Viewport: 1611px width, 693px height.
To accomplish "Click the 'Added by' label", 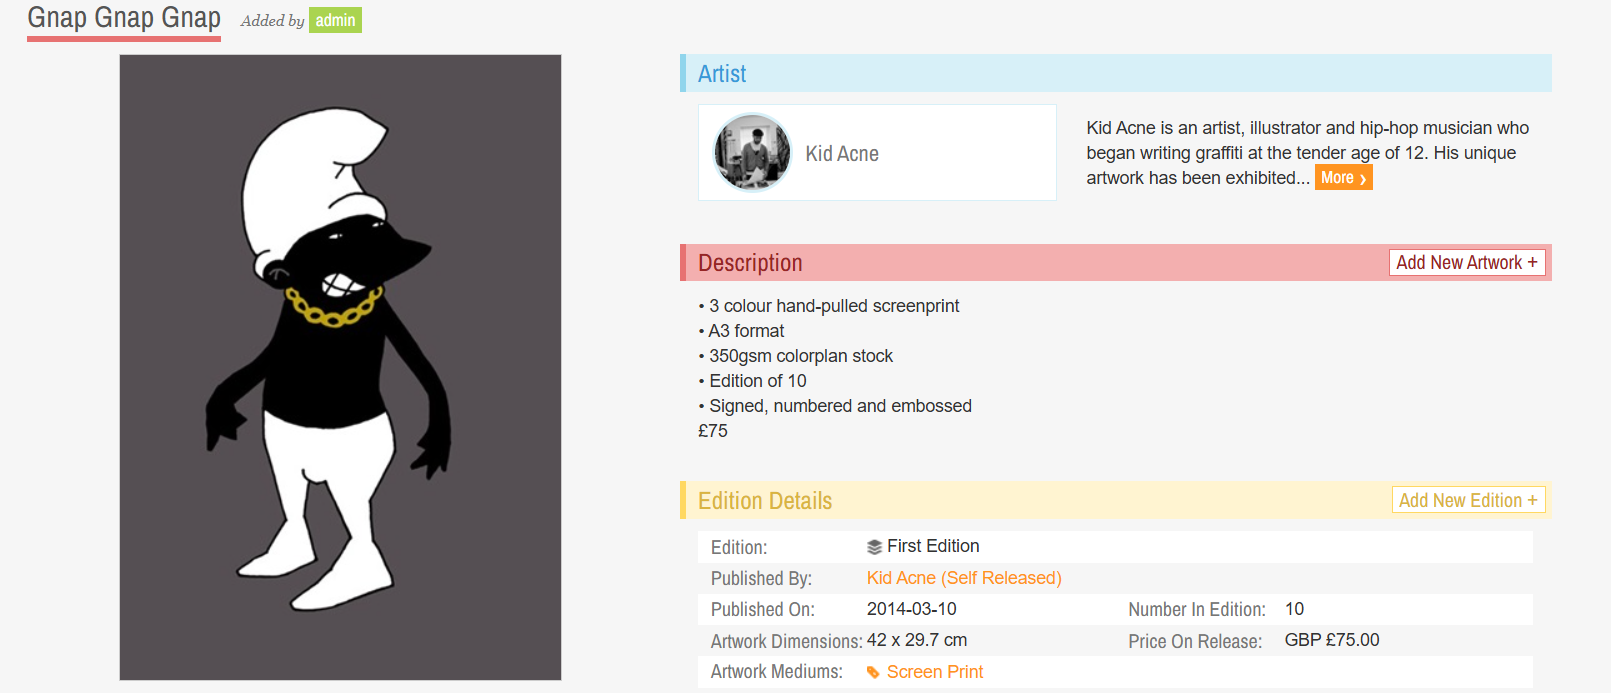I will (272, 21).
